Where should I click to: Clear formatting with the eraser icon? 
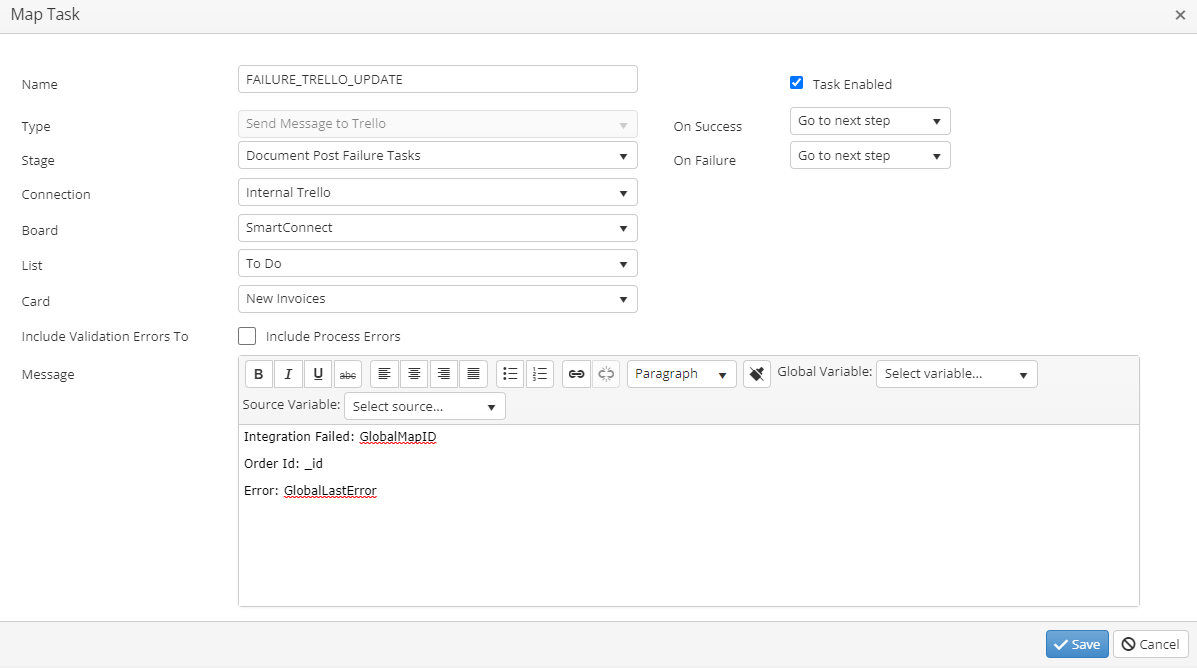point(757,374)
